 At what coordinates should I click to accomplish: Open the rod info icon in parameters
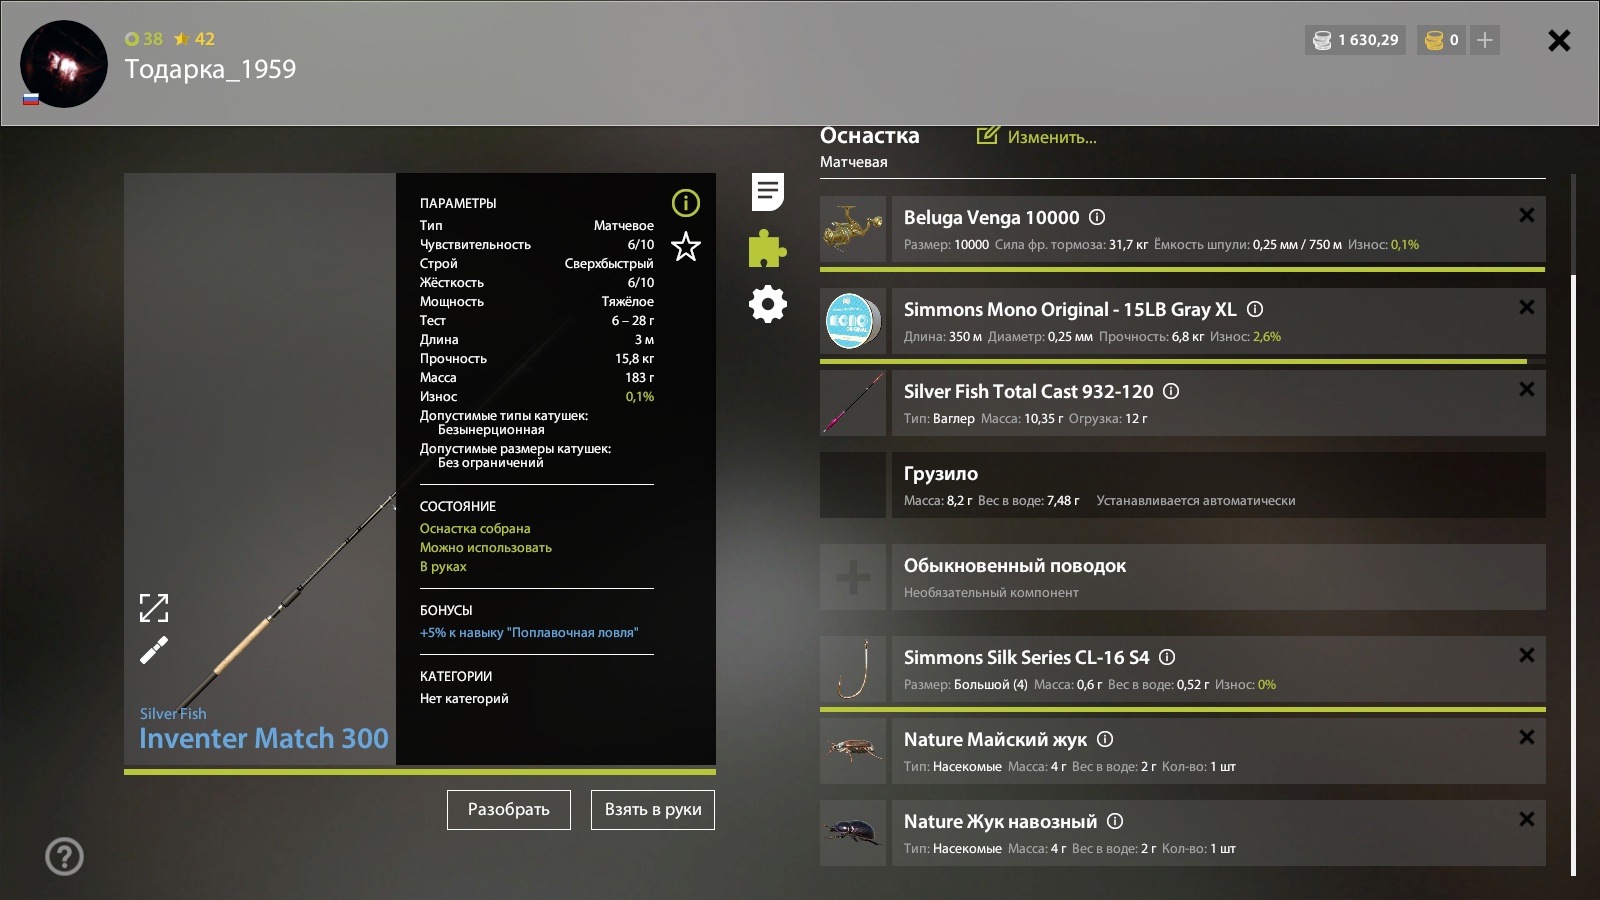click(x=686, y=203)
